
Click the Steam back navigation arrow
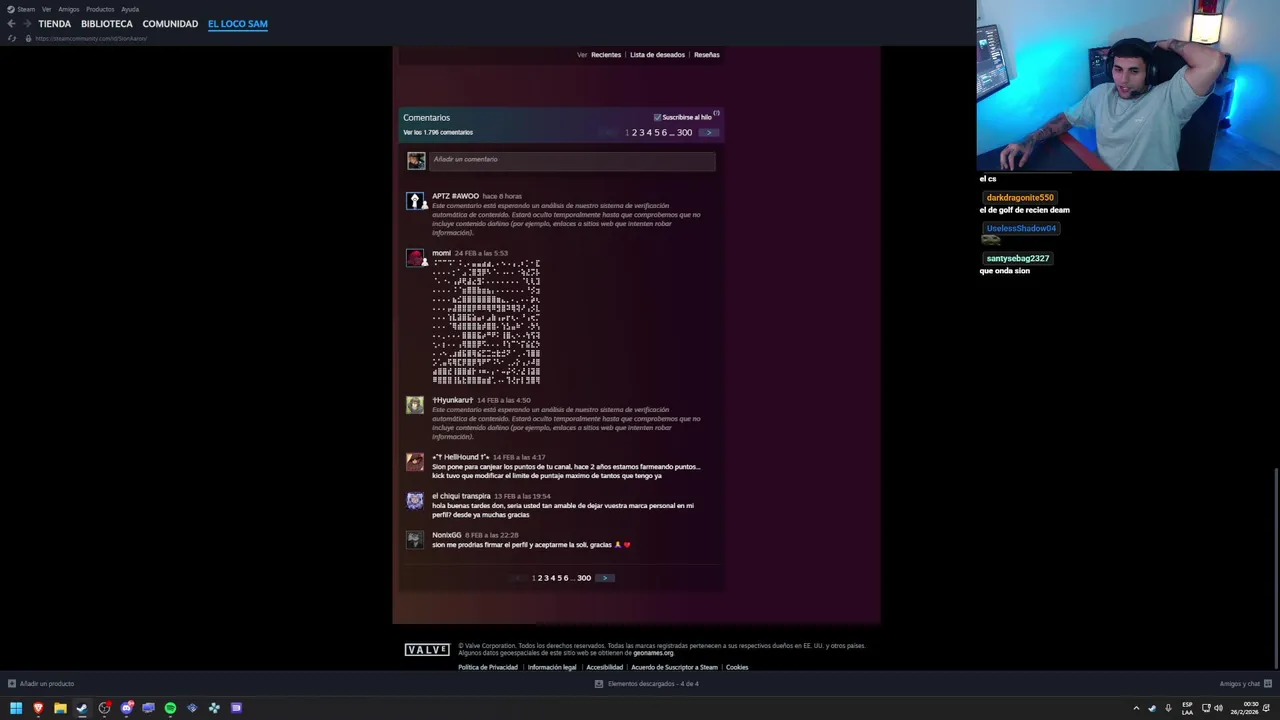click(x=11, y=24)
